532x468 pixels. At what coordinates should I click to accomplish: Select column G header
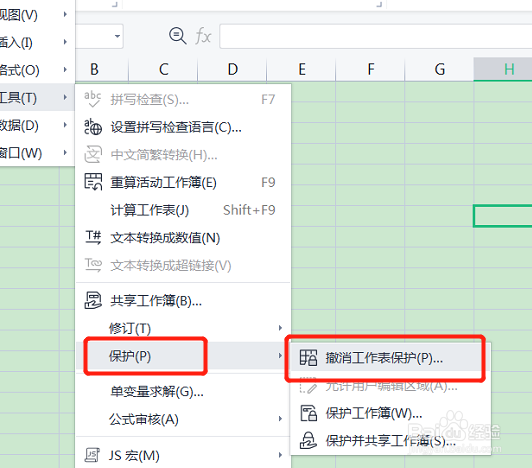(440, 70)
